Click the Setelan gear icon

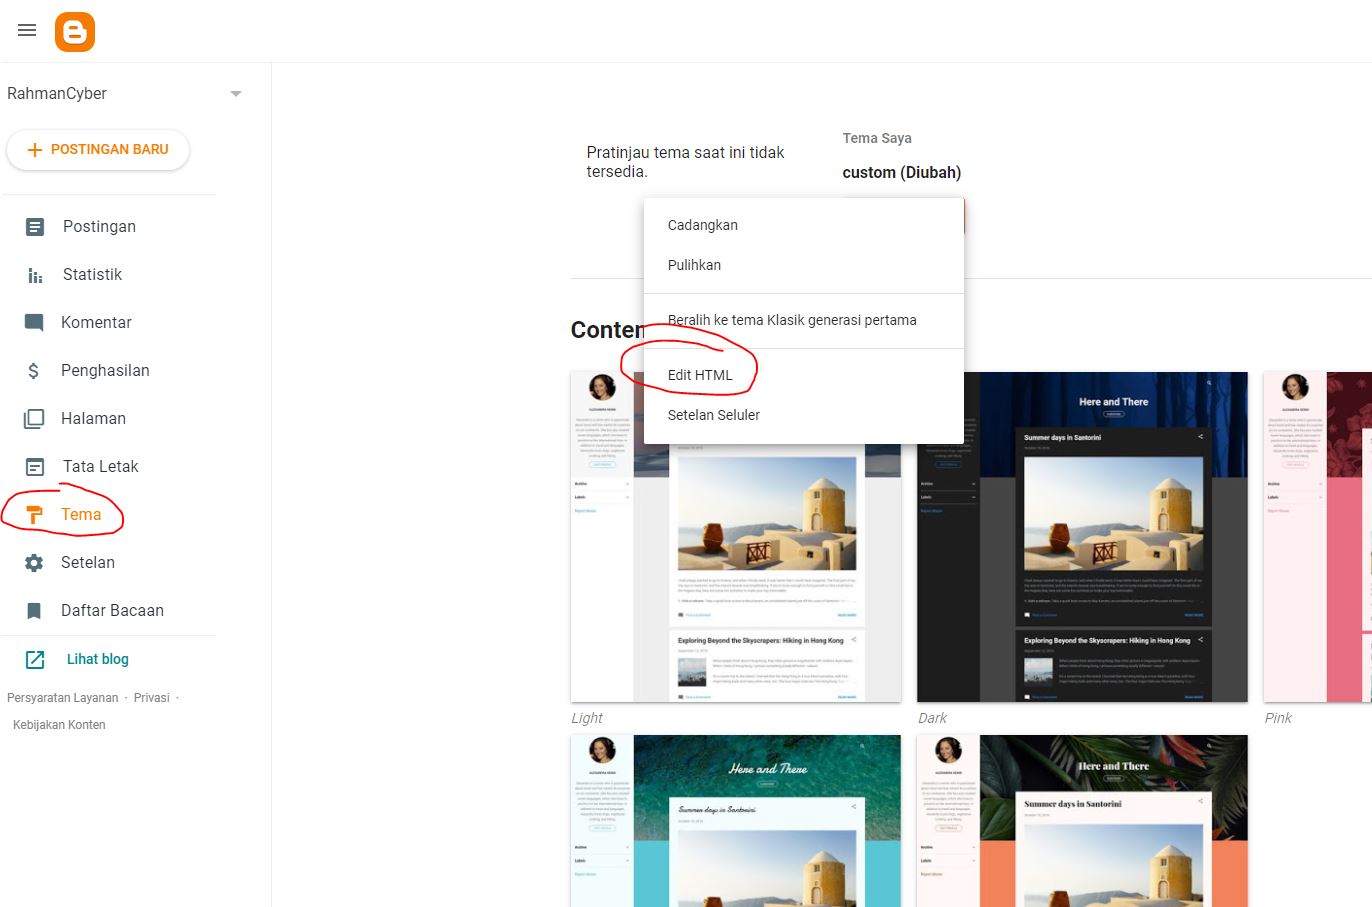pos(34,563)
